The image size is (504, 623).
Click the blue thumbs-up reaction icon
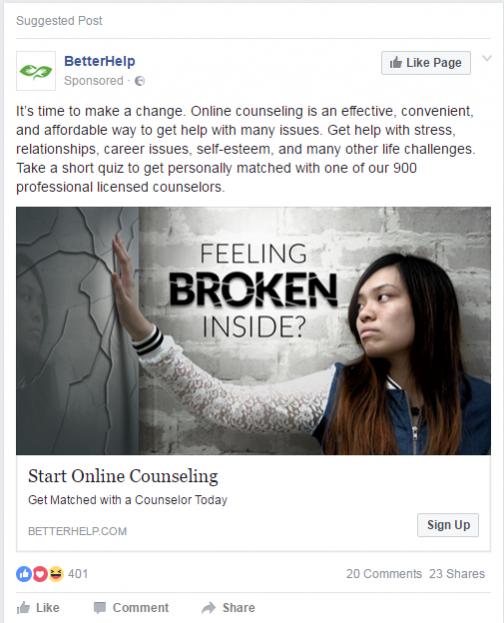tap(24, 574)
